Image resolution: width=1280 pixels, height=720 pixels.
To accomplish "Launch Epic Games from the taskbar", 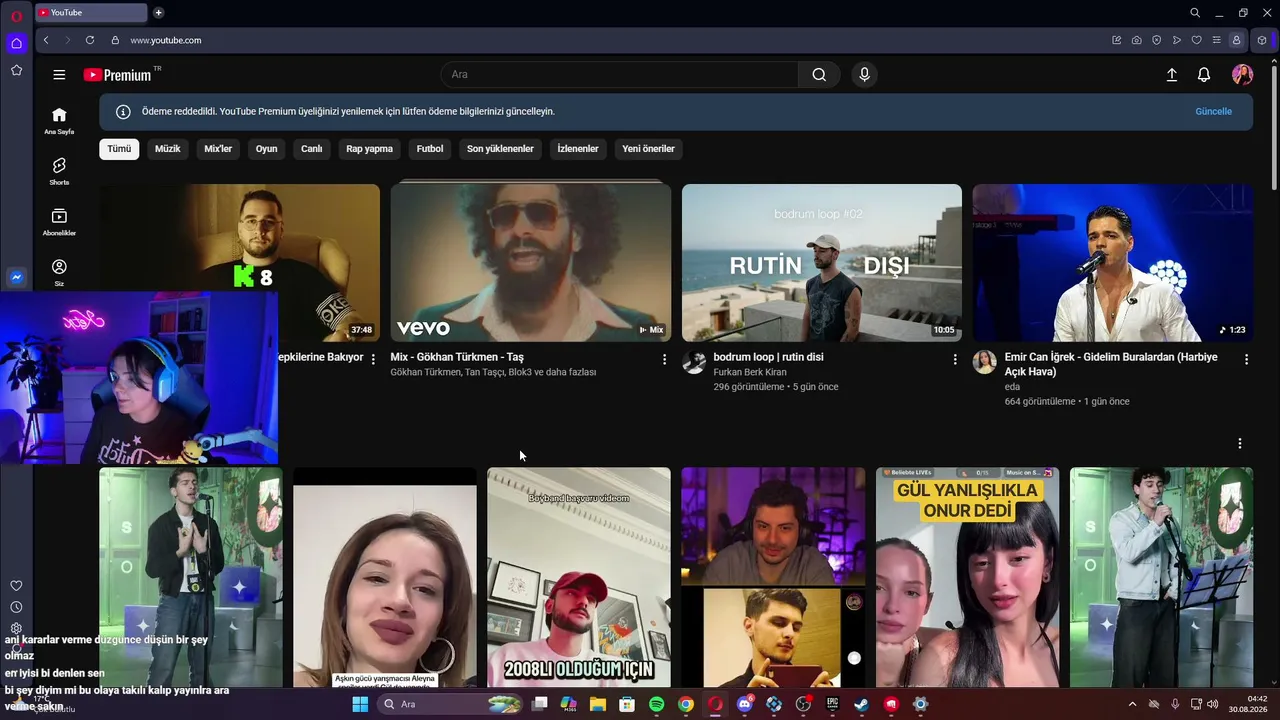I will [x=832, y=704].
